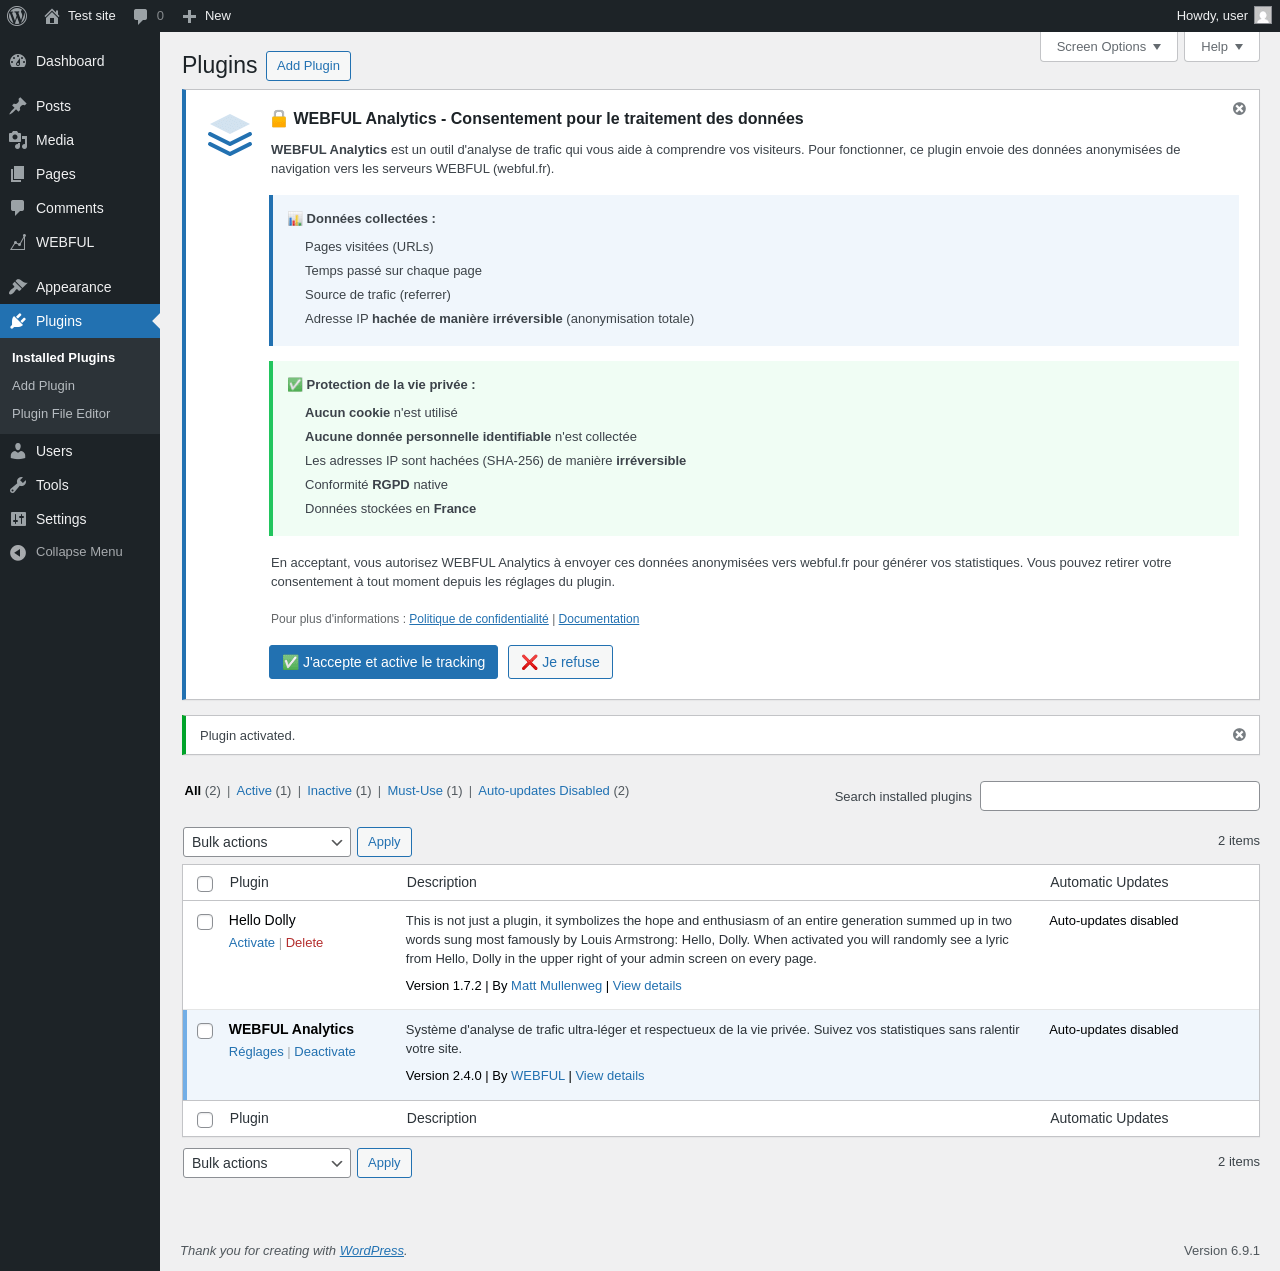Deactivate the WEBFUL Analytics plugin
1280x1271 pixels.
pyautogui.click(x=325, y=1052)
